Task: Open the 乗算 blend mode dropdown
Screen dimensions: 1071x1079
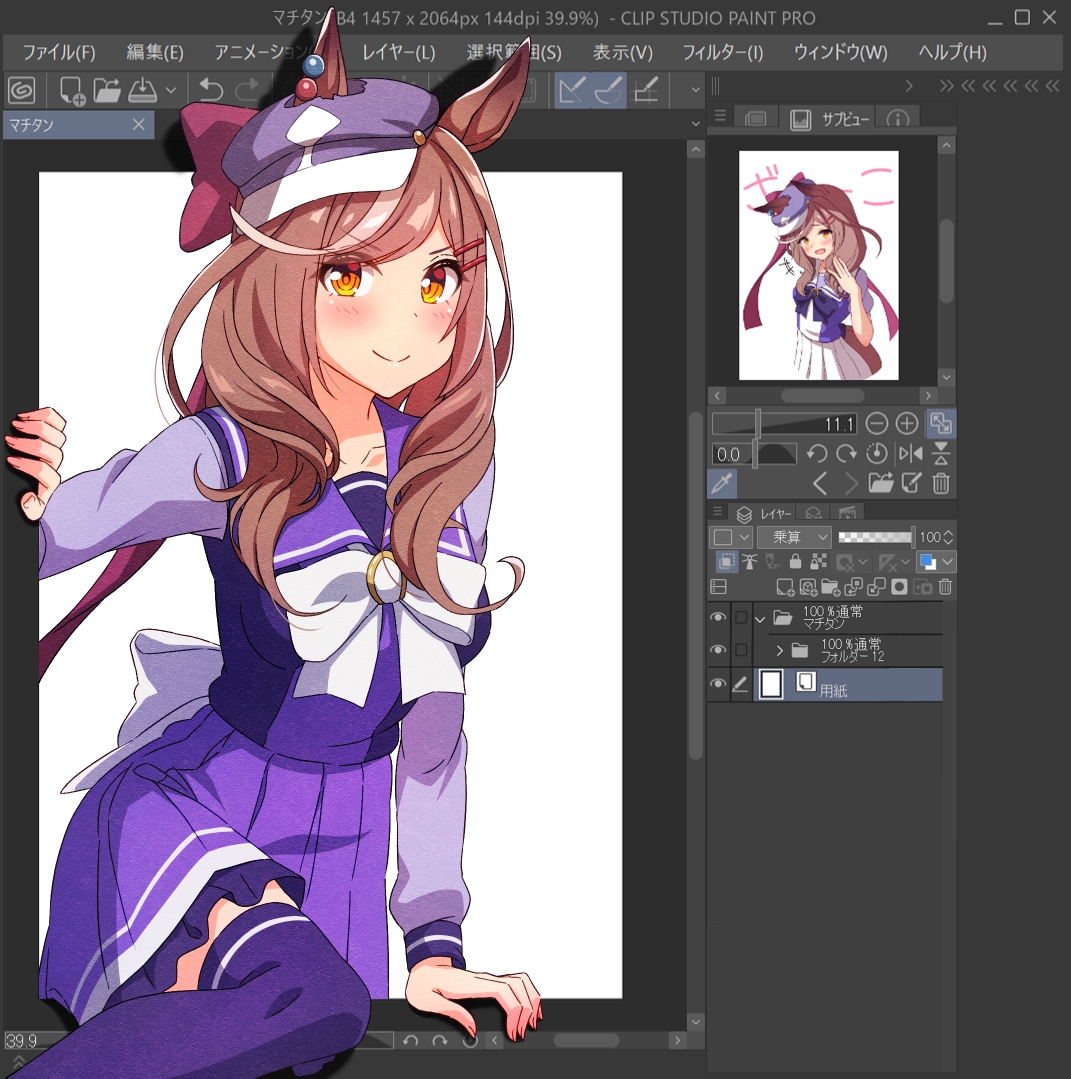Action: 793,537
